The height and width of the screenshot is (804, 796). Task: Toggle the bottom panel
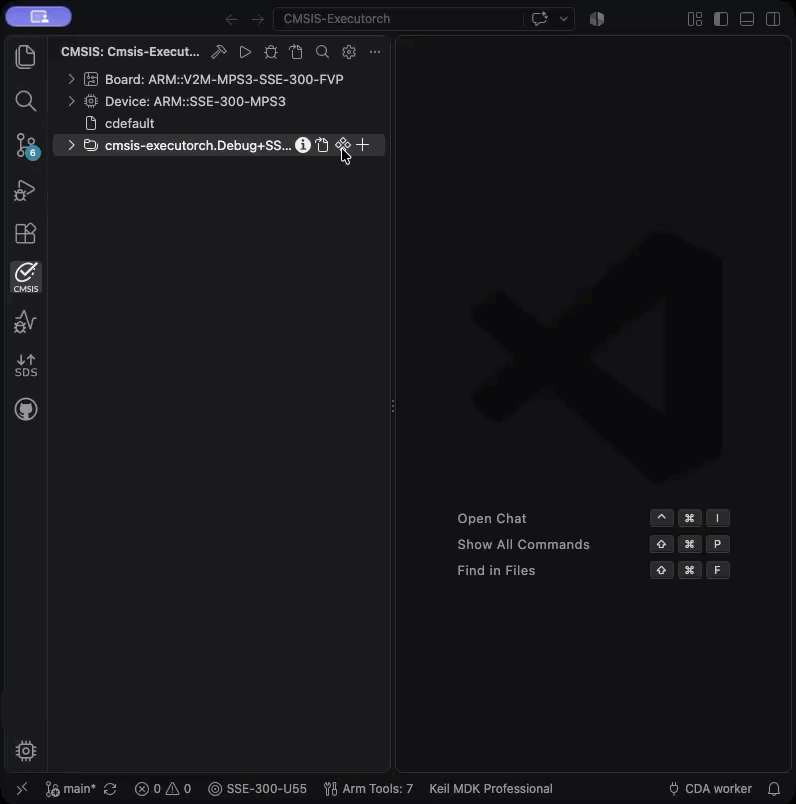tap(747, 19)
